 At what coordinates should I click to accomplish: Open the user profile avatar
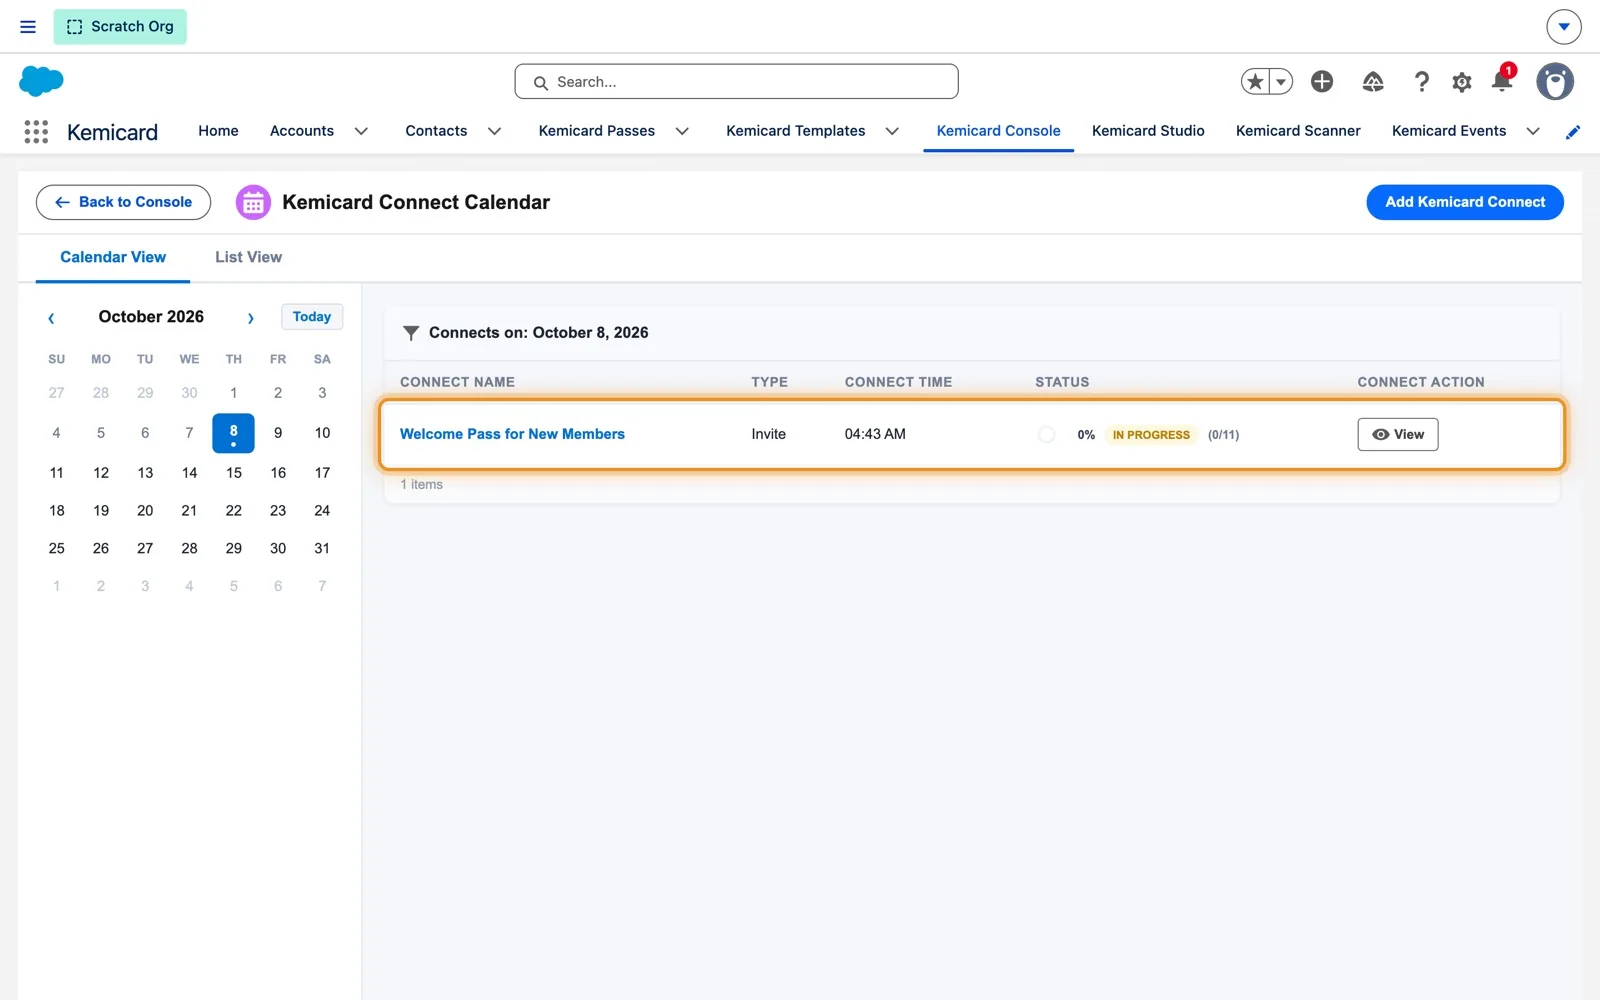[1555, 82]
